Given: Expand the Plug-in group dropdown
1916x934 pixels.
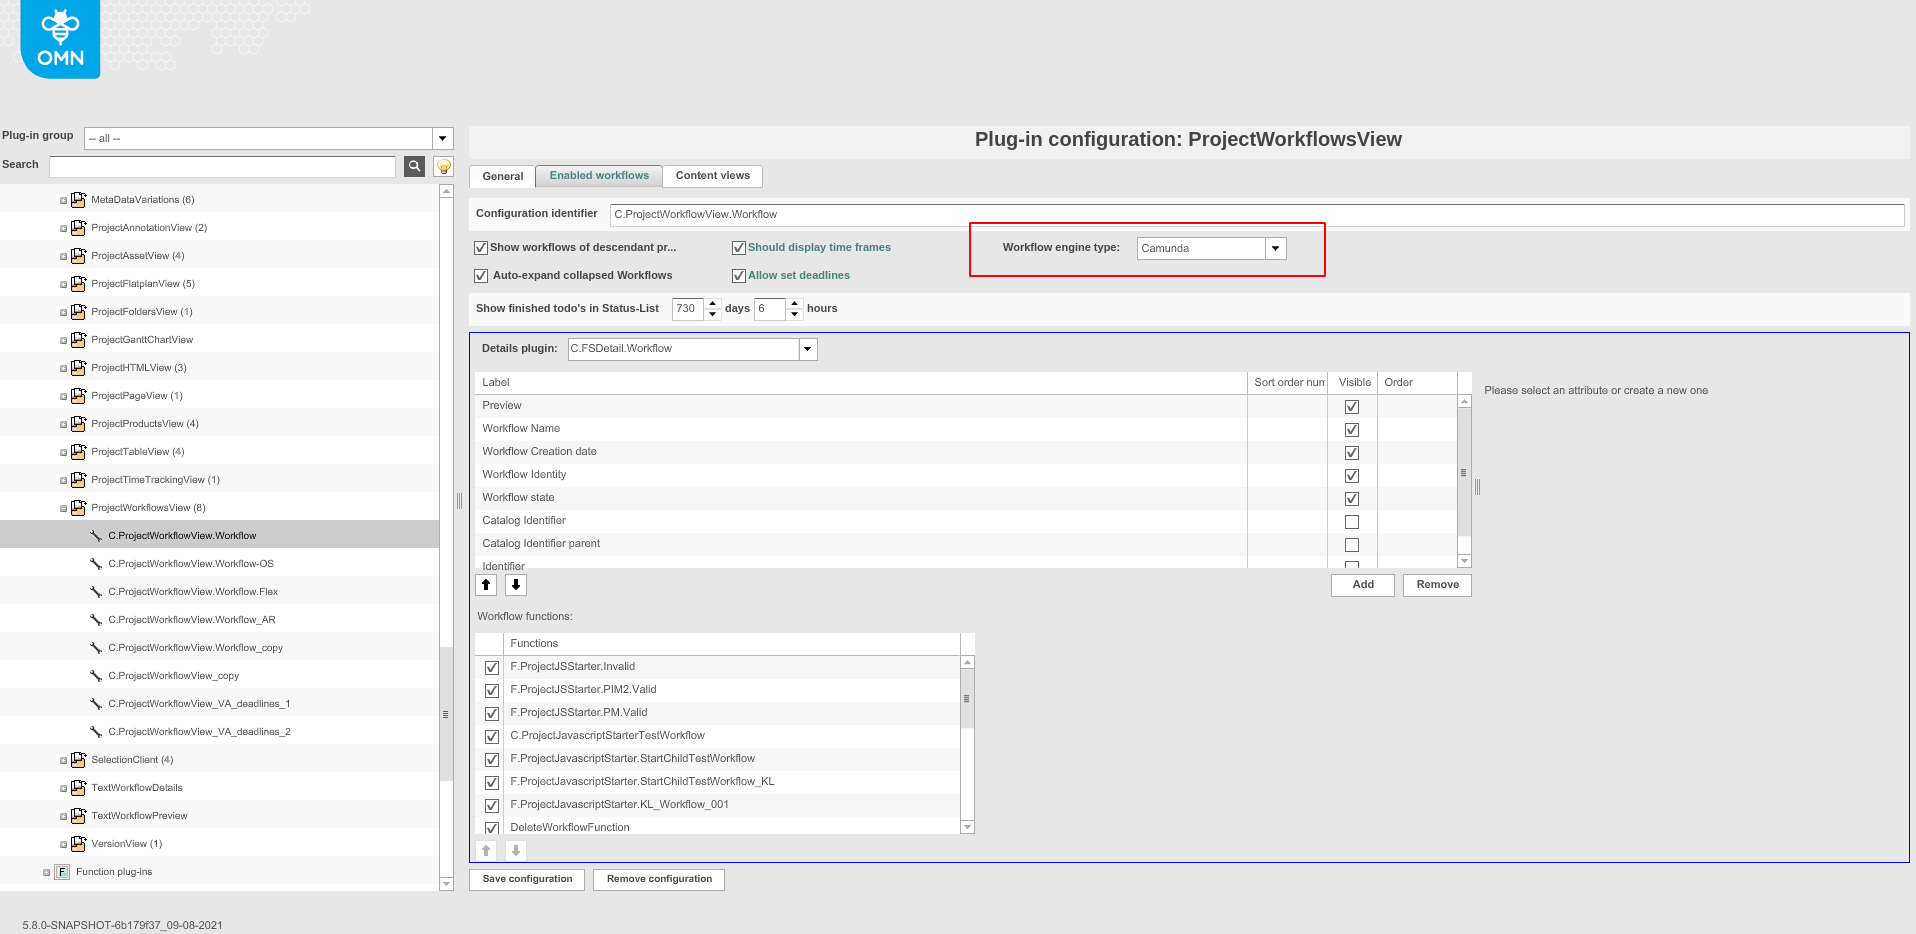Looking at the screenshot, I should [442, 139].
